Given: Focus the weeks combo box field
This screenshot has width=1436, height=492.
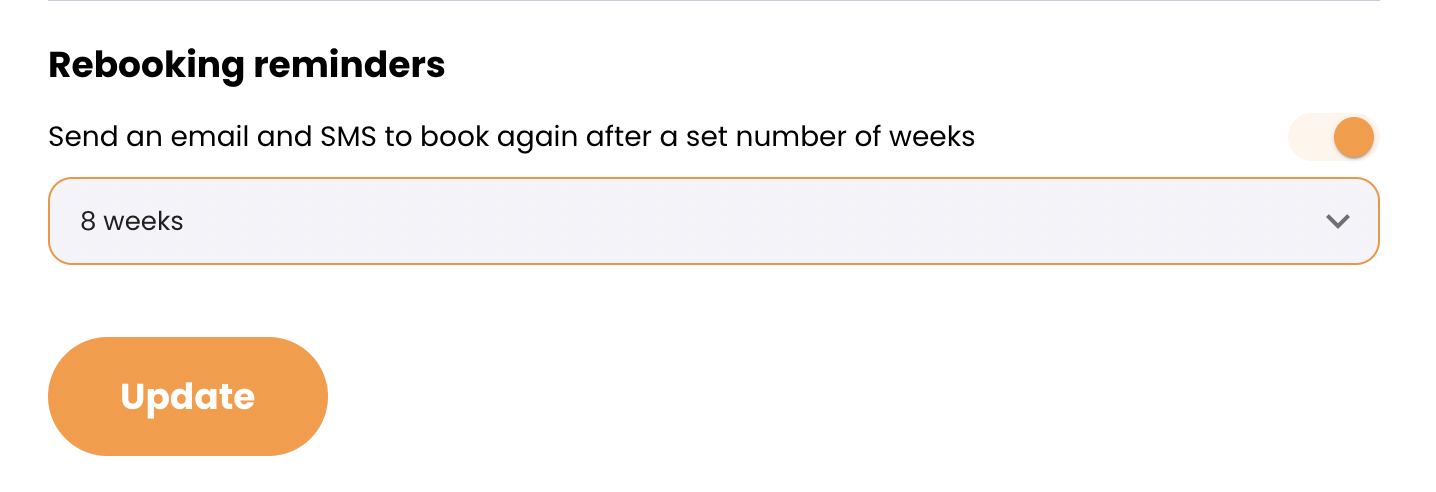Looking at the screenshot, I should tap(713, 221).
